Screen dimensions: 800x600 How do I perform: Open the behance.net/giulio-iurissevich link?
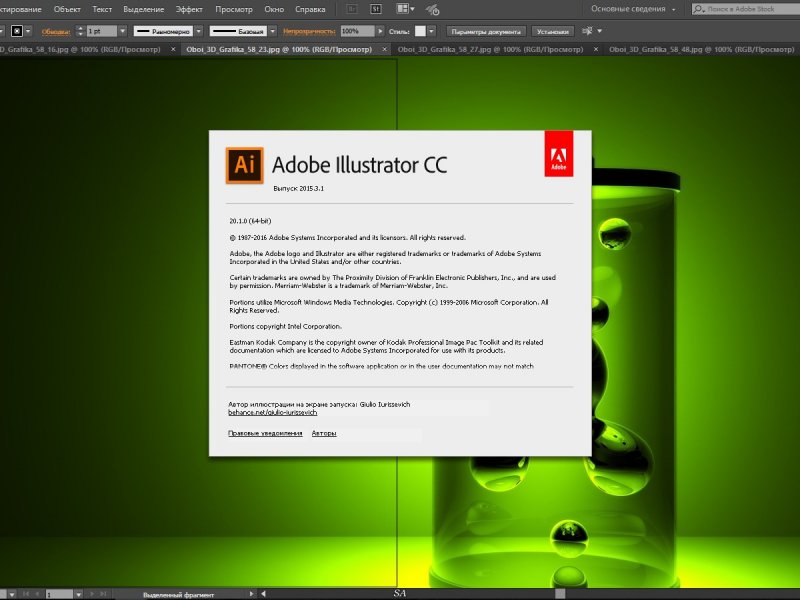(272, 412)
